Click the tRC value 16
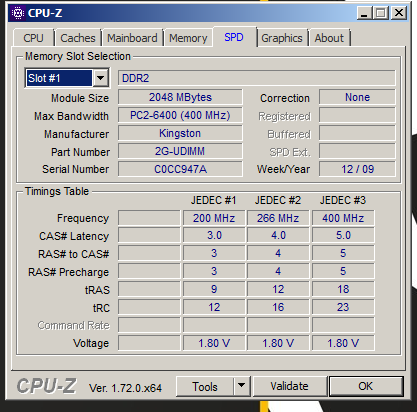Screen dimensions: 417x412 click(x=278, y=307)
